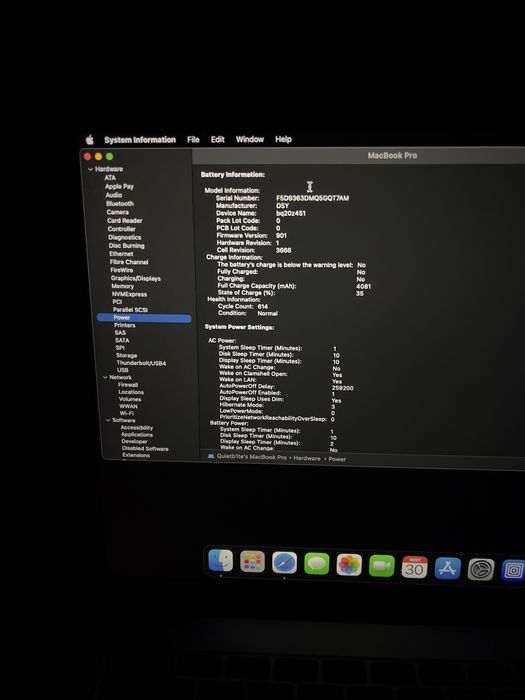Viewport: 525px width, 700px height.
Task: Open System Settings gear in Dock
Action: [x=481, y=569]
